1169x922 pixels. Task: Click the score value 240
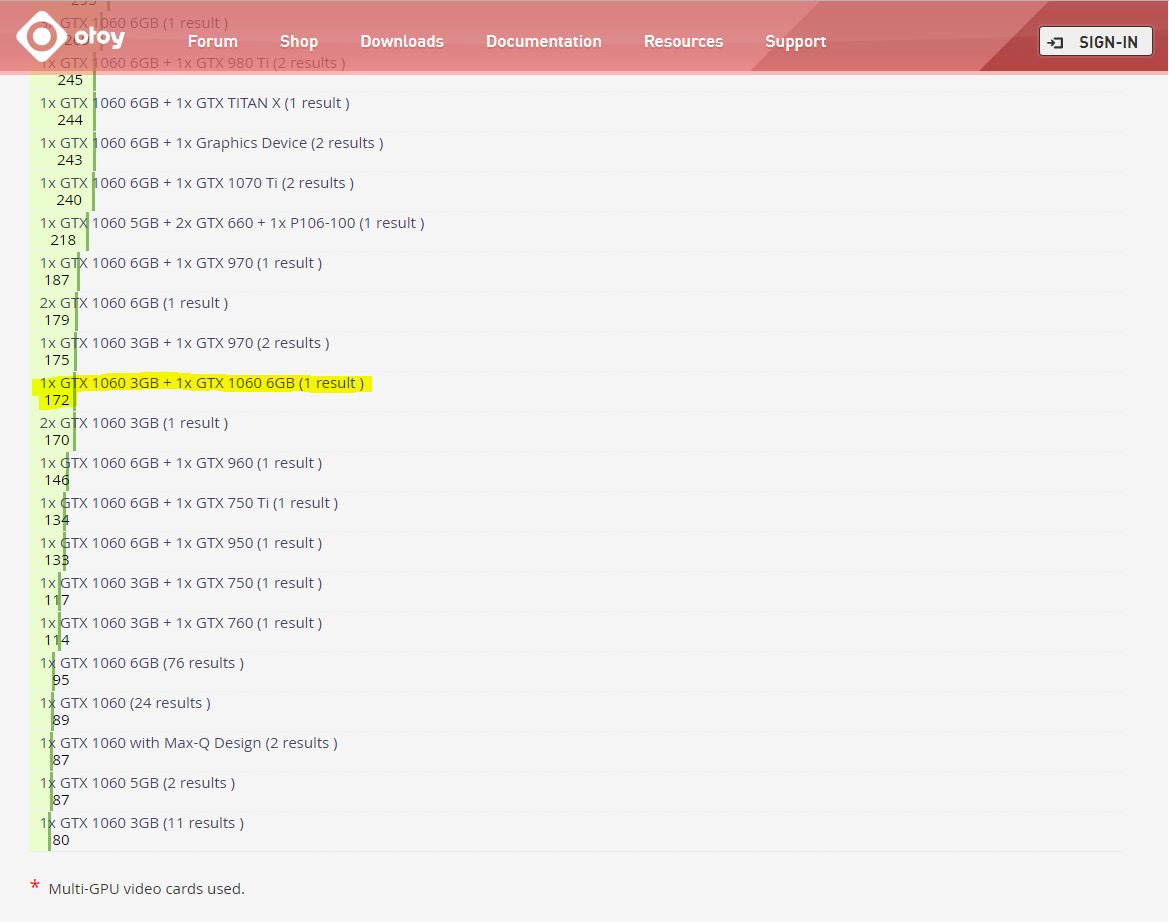pyautogui.click(x=69, y=200)
